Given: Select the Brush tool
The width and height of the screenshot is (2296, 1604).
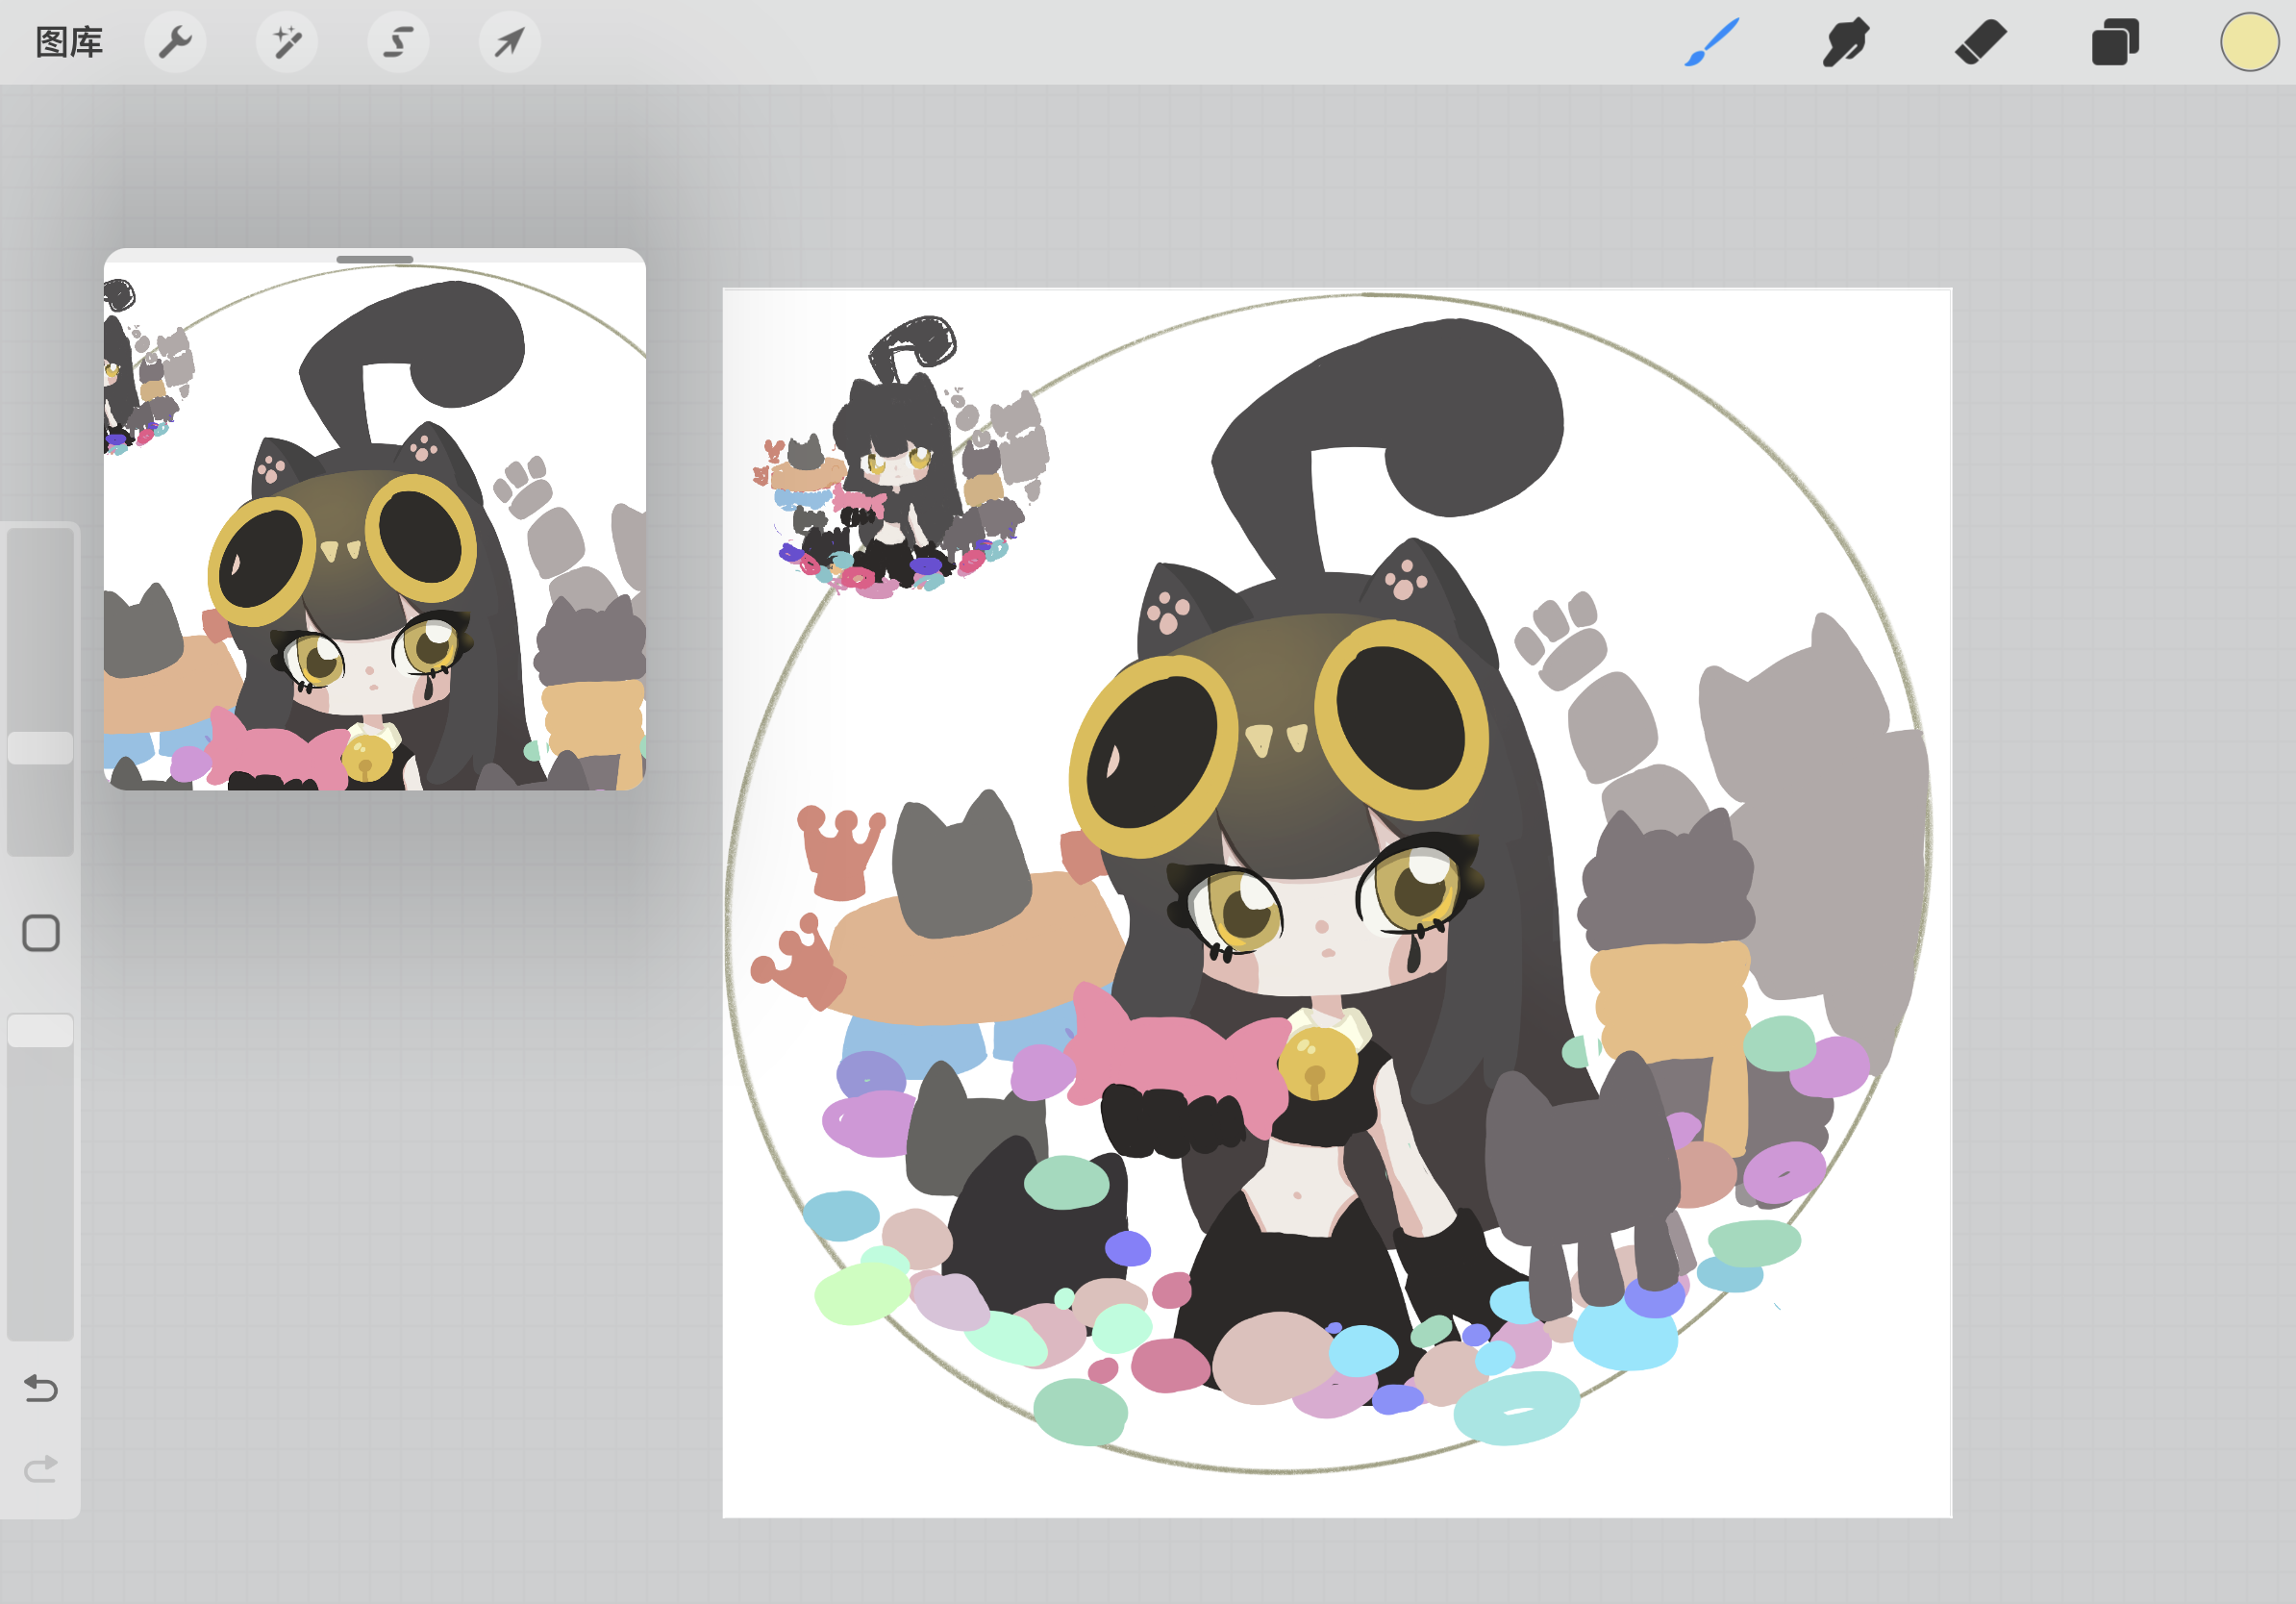Looking at the screenshot, I should [x=1712, y=42].
